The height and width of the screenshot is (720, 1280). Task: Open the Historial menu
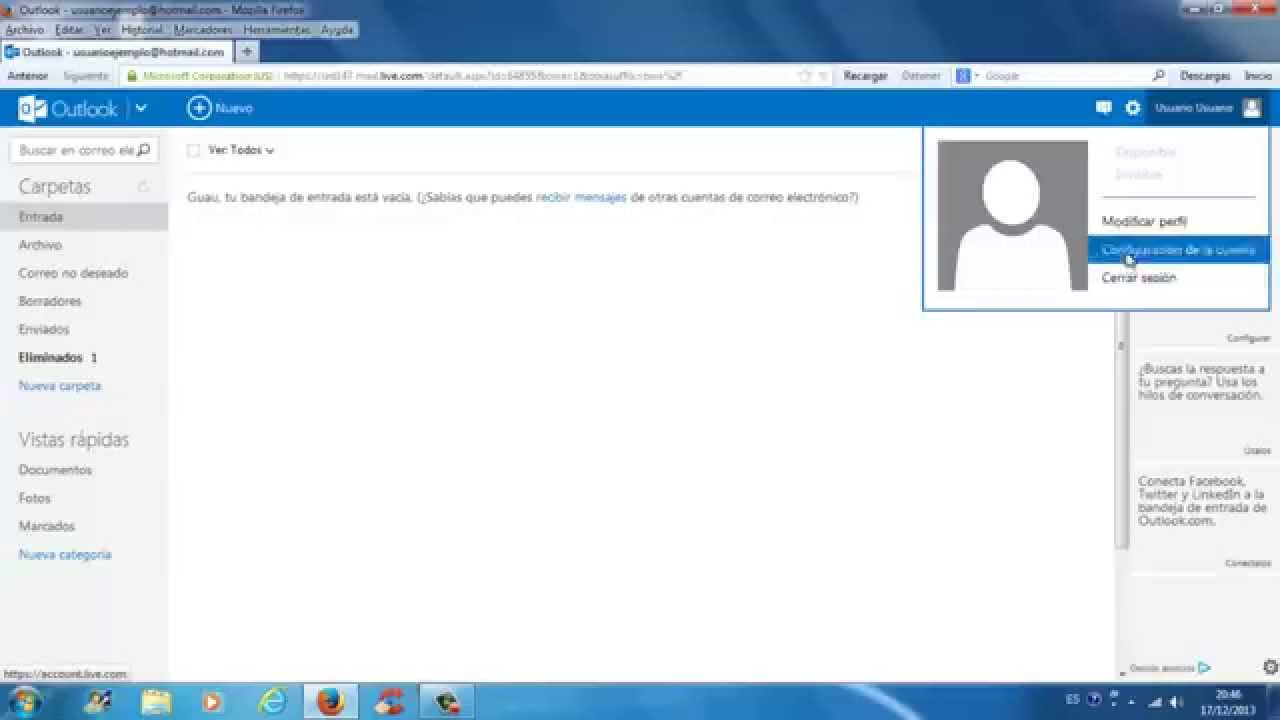142,30
